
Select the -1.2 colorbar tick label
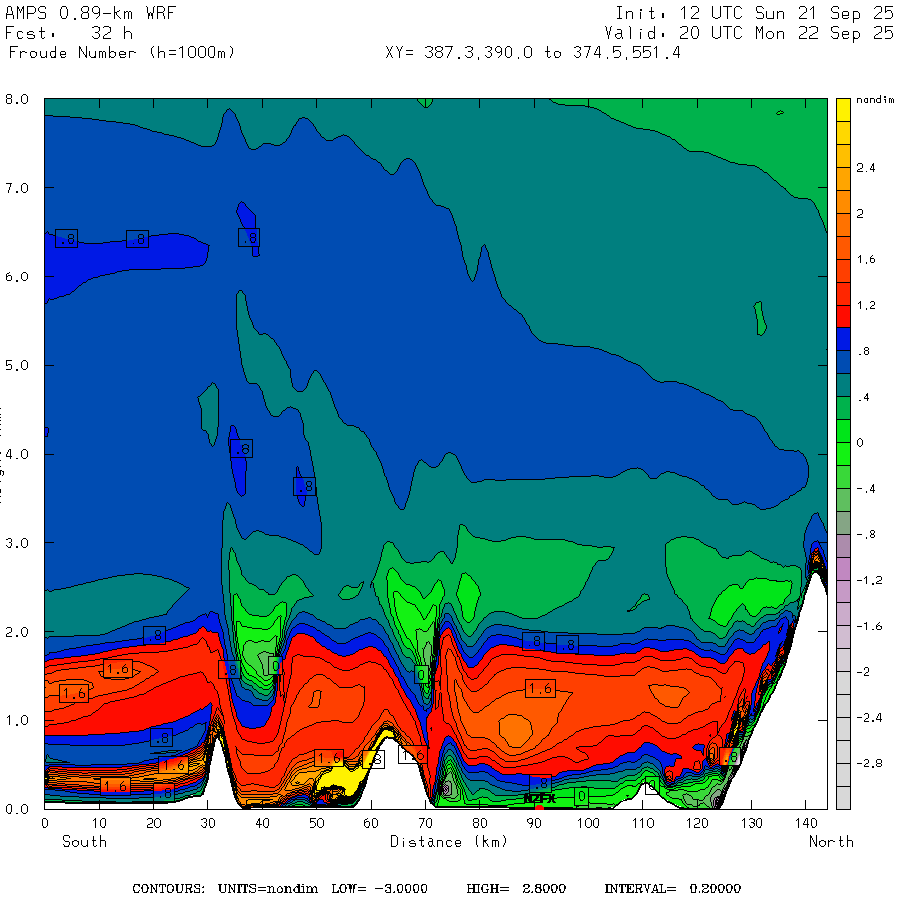point(869,580)
